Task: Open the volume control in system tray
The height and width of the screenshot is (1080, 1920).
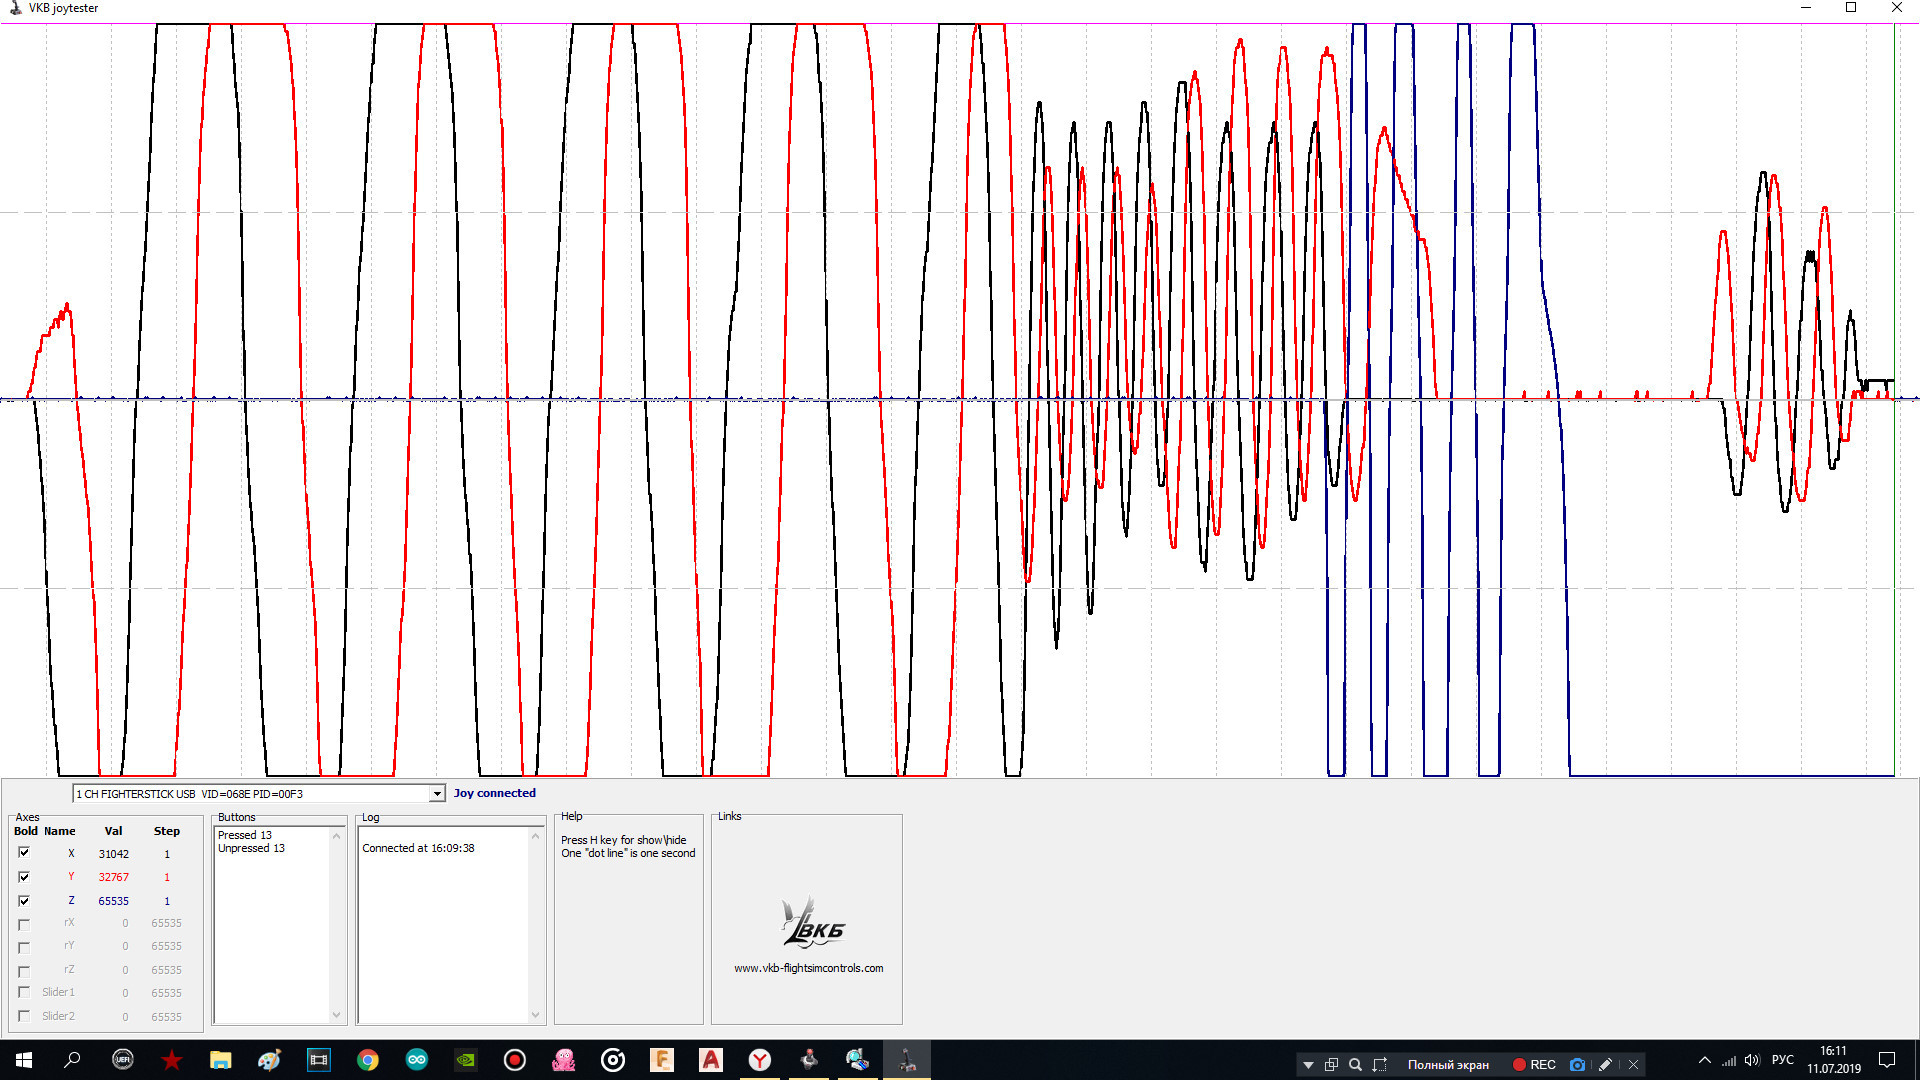Action: pos(1752,1061)
